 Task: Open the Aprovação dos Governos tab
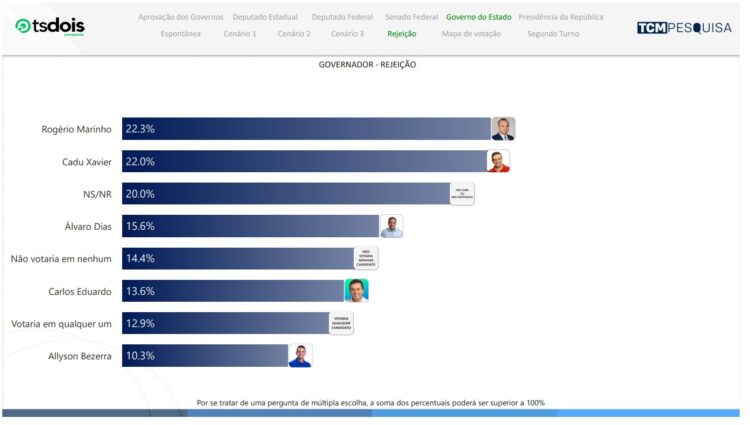coord(179,17)
